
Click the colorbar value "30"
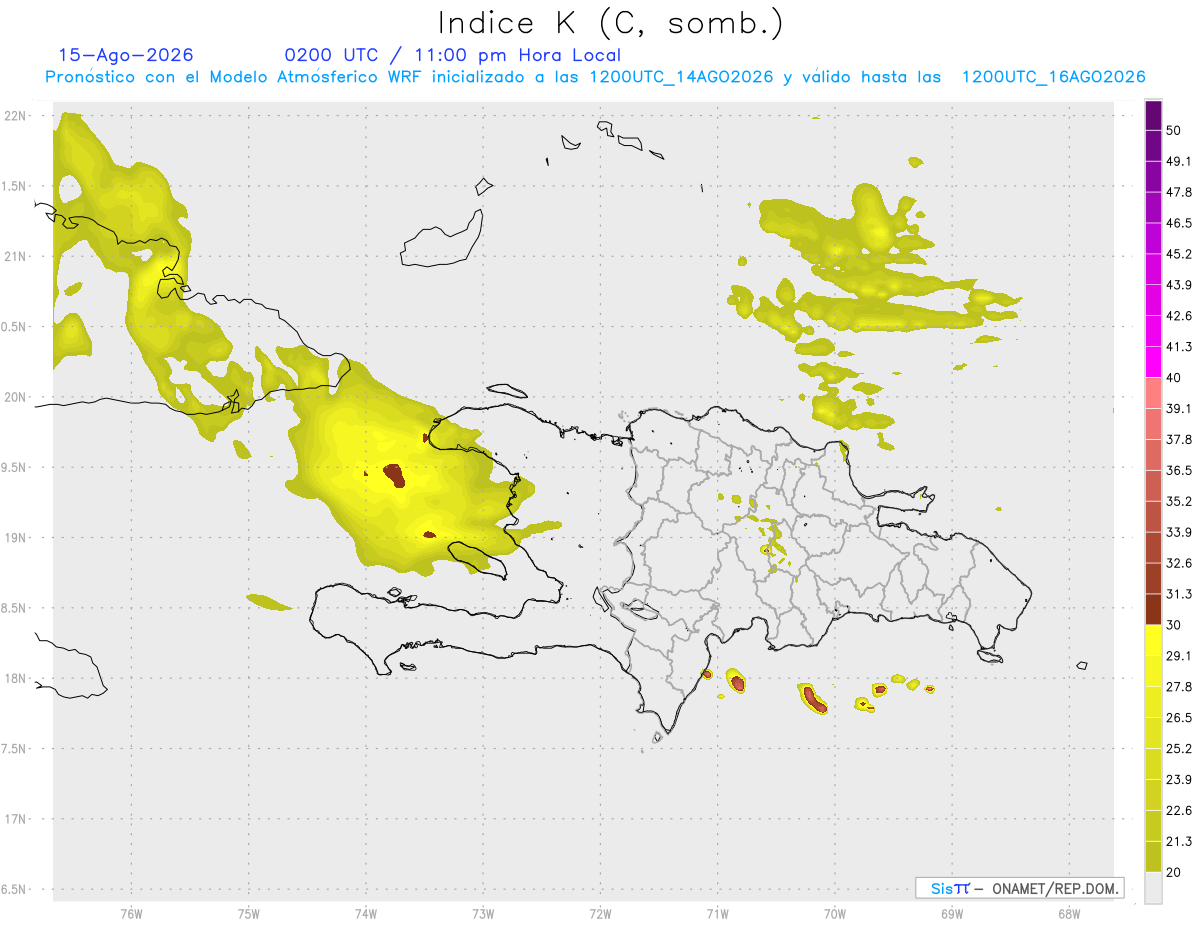coord(1174,625)
